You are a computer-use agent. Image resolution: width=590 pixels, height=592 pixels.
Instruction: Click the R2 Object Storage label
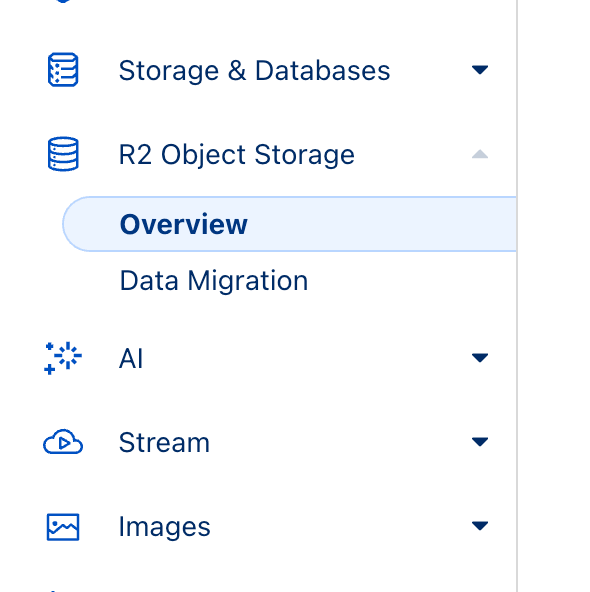[237, 155]
